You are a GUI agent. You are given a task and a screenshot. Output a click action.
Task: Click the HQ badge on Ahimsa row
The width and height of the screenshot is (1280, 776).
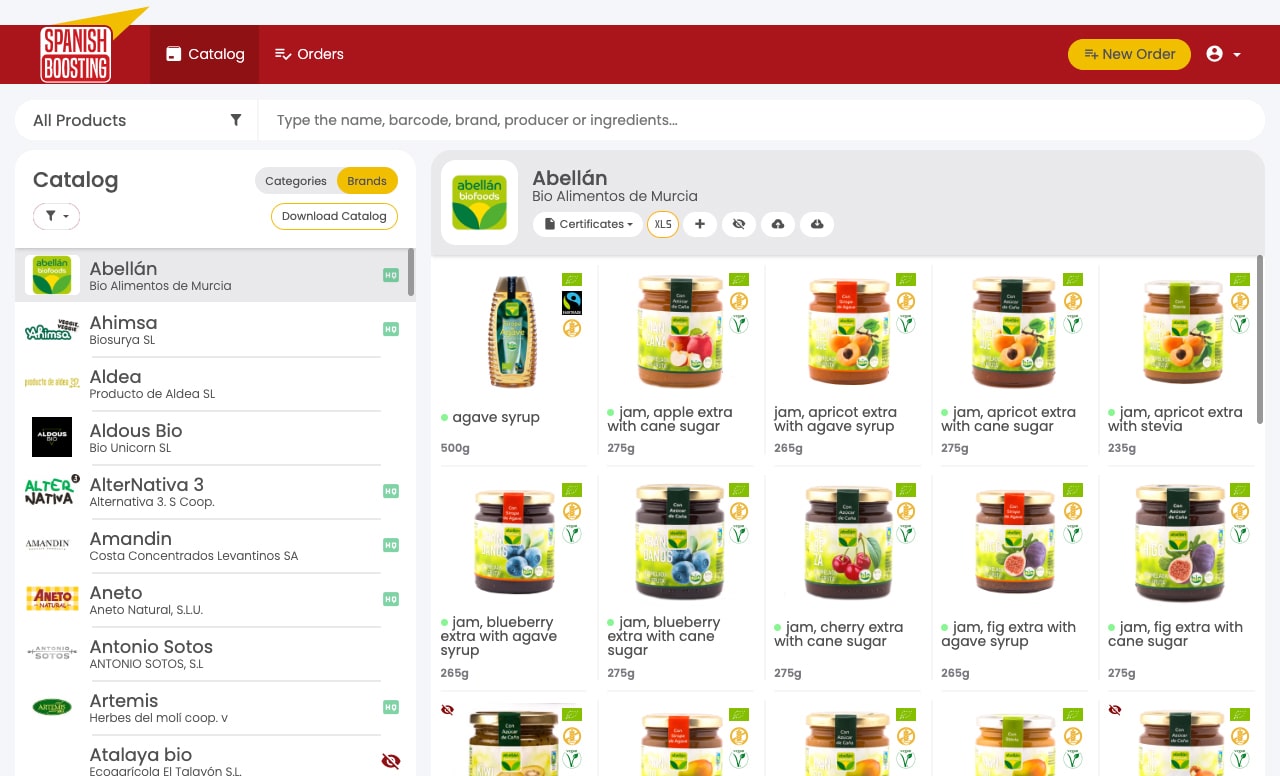tap(391, 329)
